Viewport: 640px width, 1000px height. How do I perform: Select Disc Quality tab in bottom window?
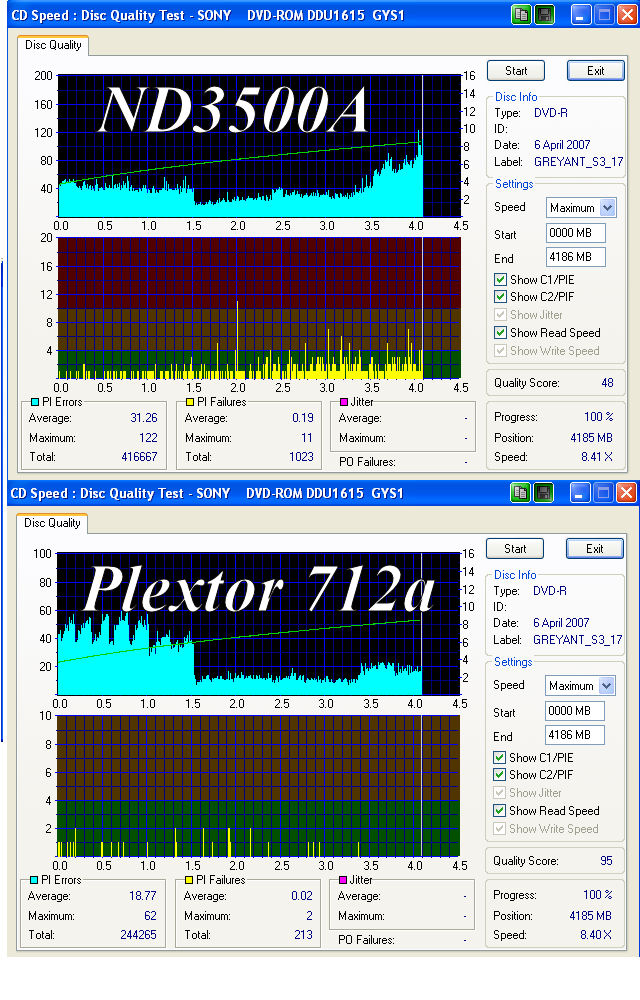click(52, 523)
